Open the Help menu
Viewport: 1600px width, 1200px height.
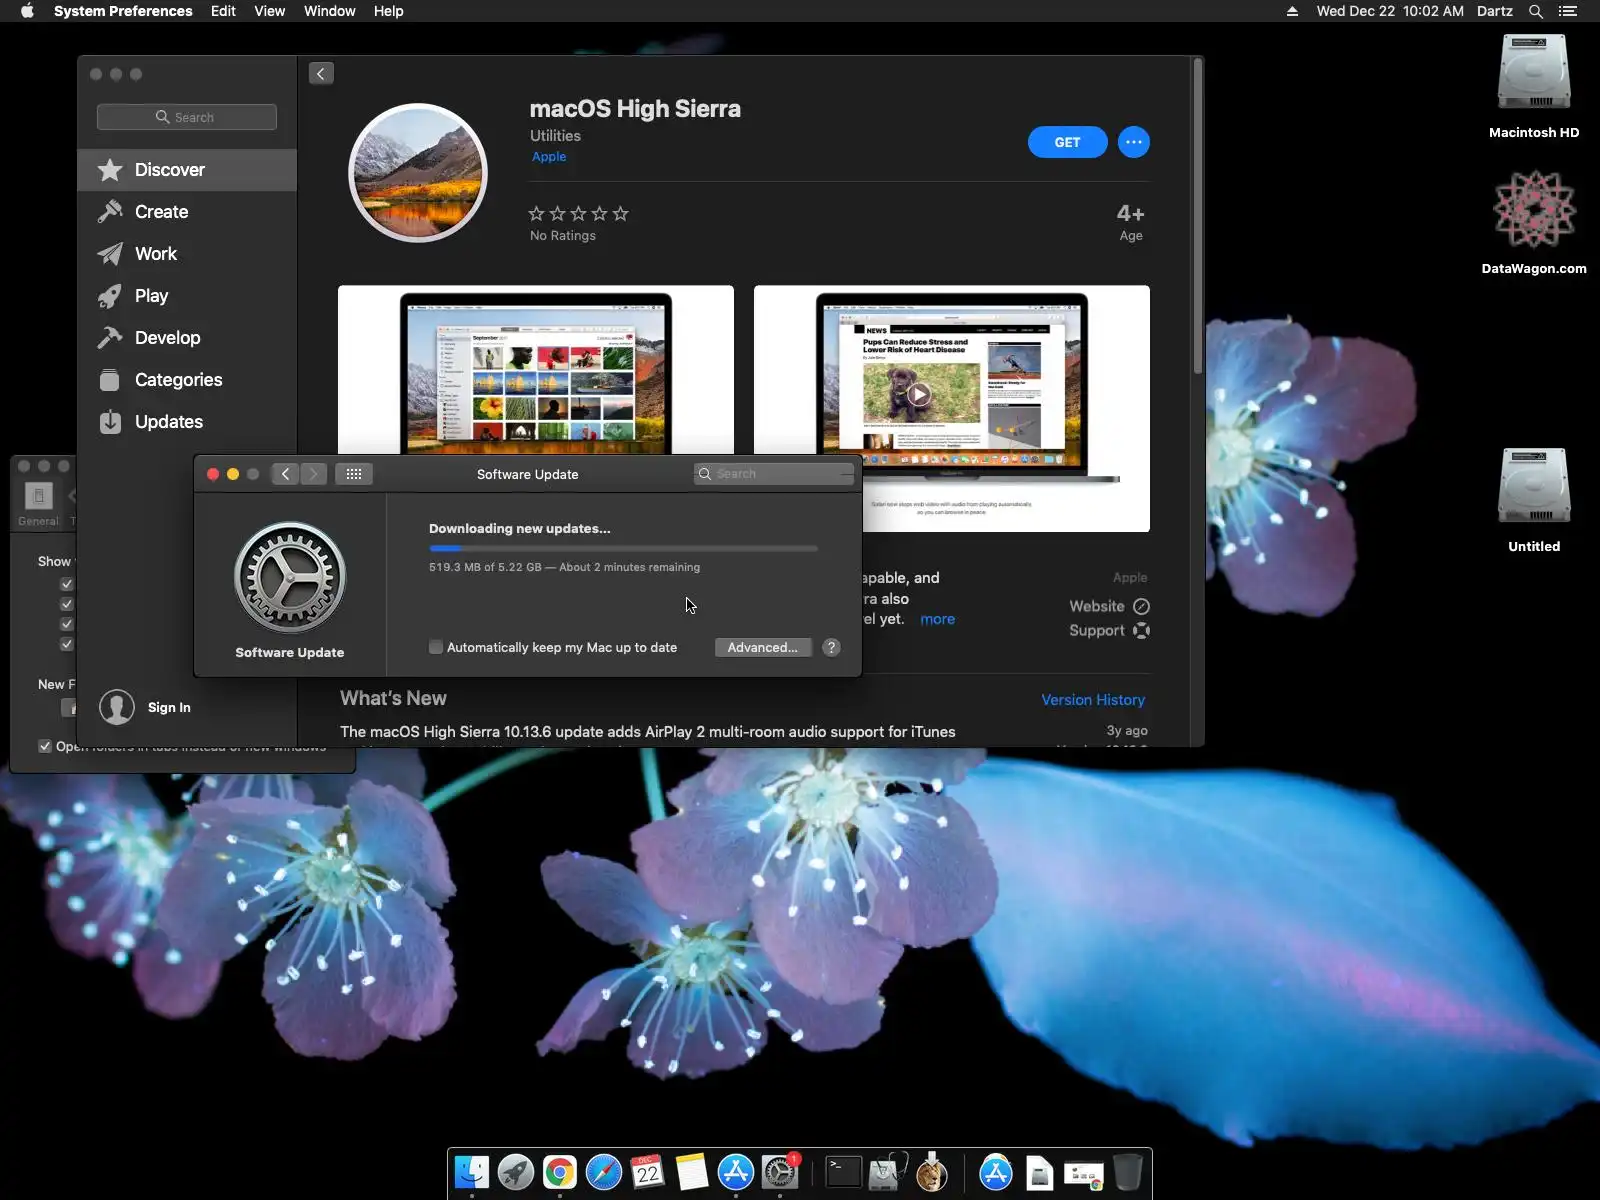[389, 11]
